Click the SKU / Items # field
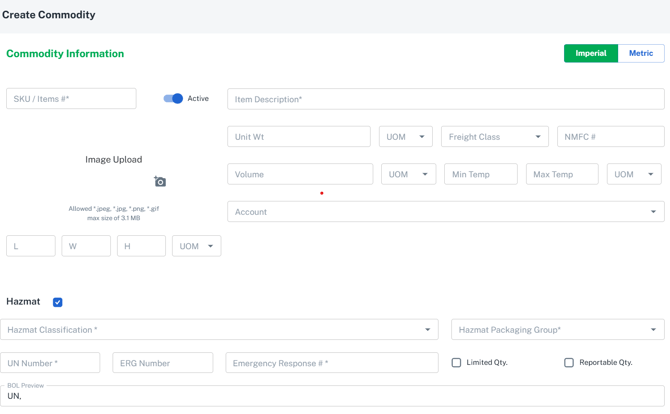 tap(71, 99)
